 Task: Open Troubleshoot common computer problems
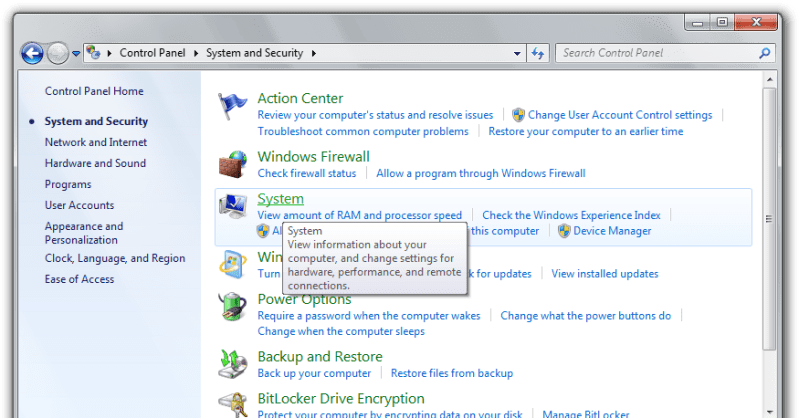(x=363, y=132)
